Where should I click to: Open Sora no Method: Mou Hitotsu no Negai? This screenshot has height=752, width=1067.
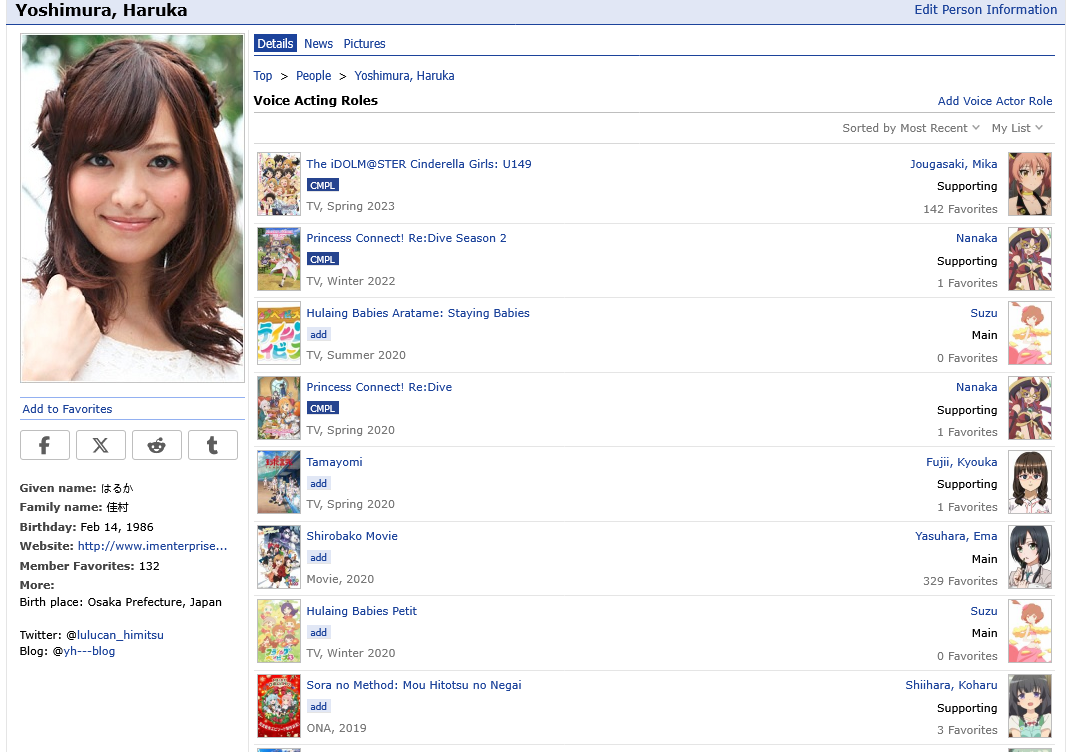coord(414,685)
